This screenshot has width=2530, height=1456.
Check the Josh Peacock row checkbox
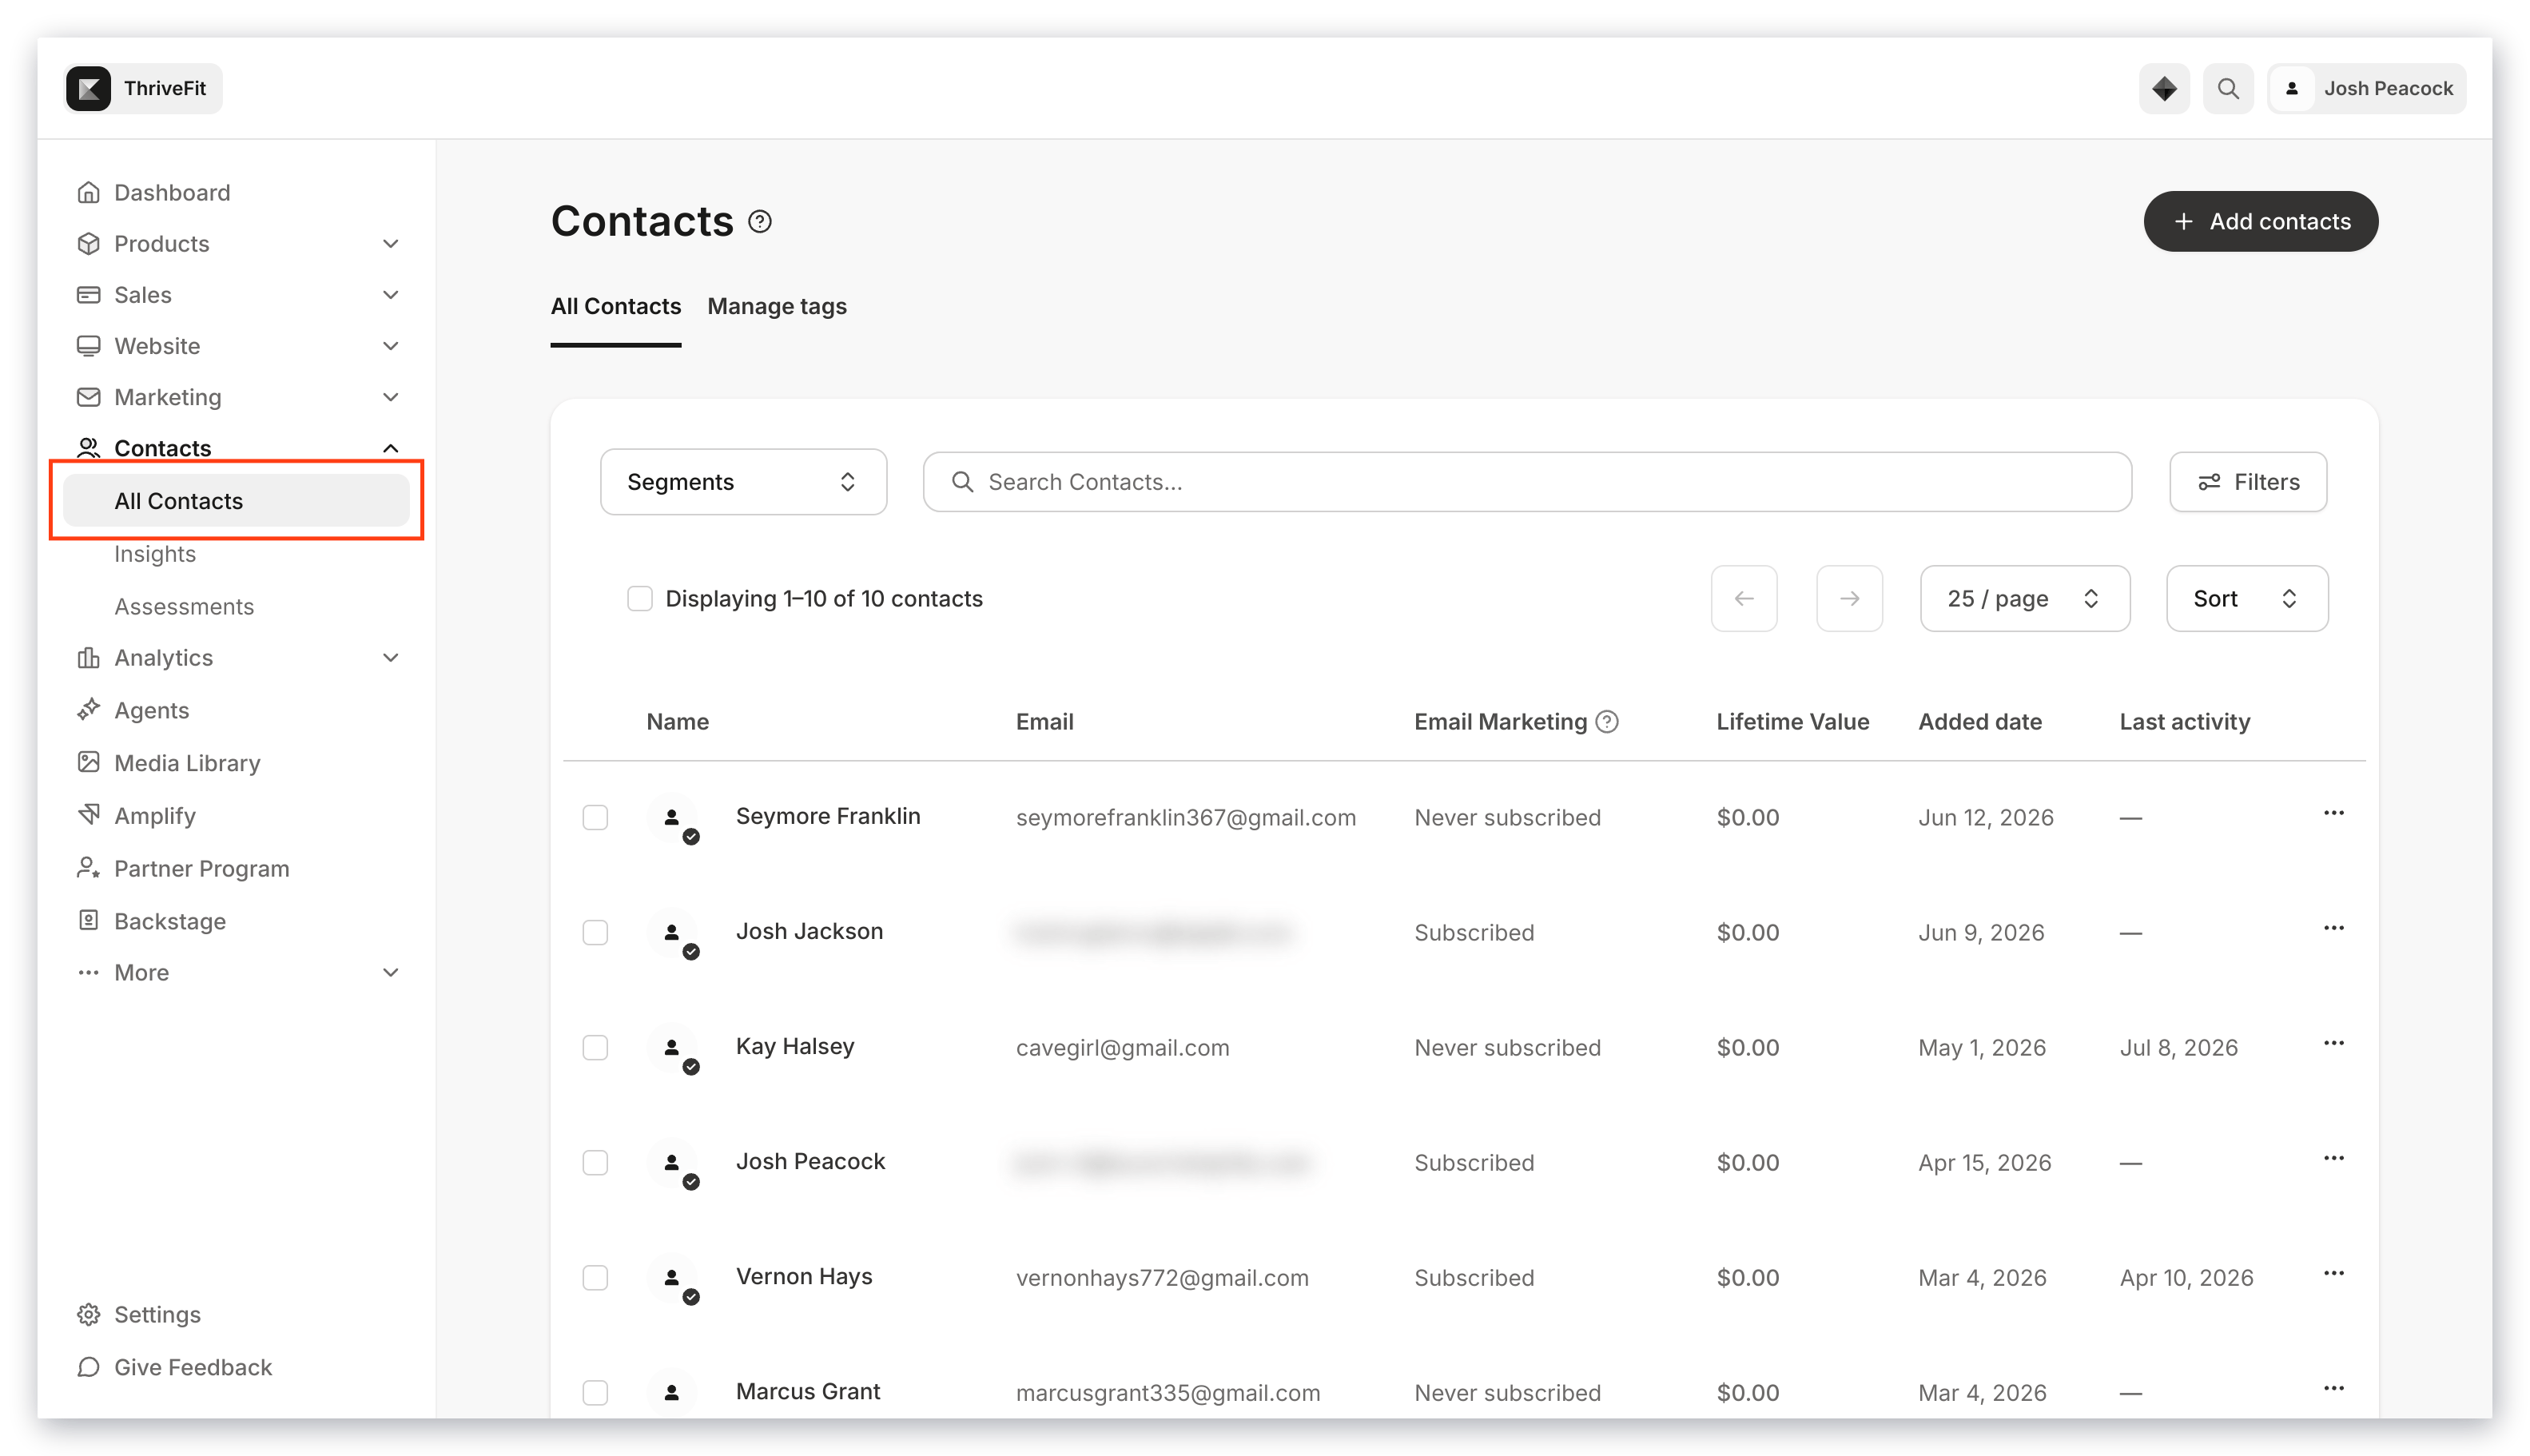(x=595, y=1163)
